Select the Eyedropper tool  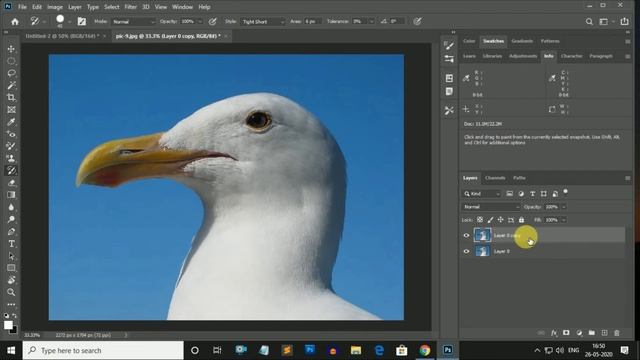[11, 122]
